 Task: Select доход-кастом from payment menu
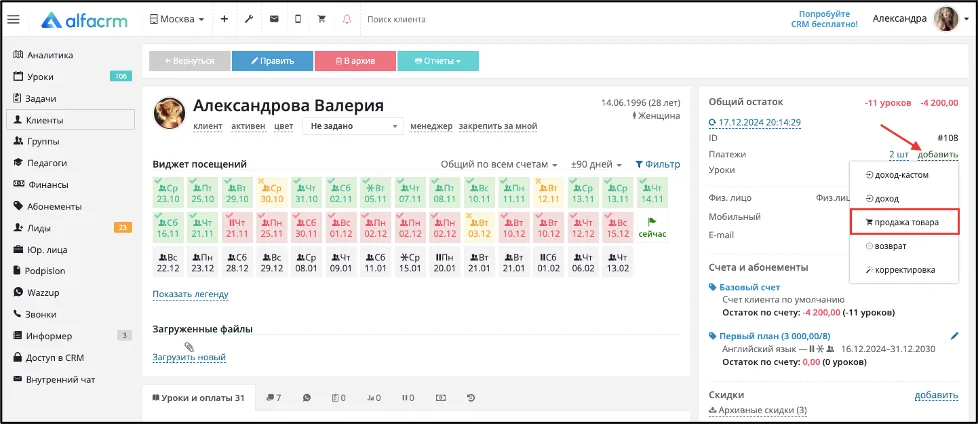click(x=903, y=175)
